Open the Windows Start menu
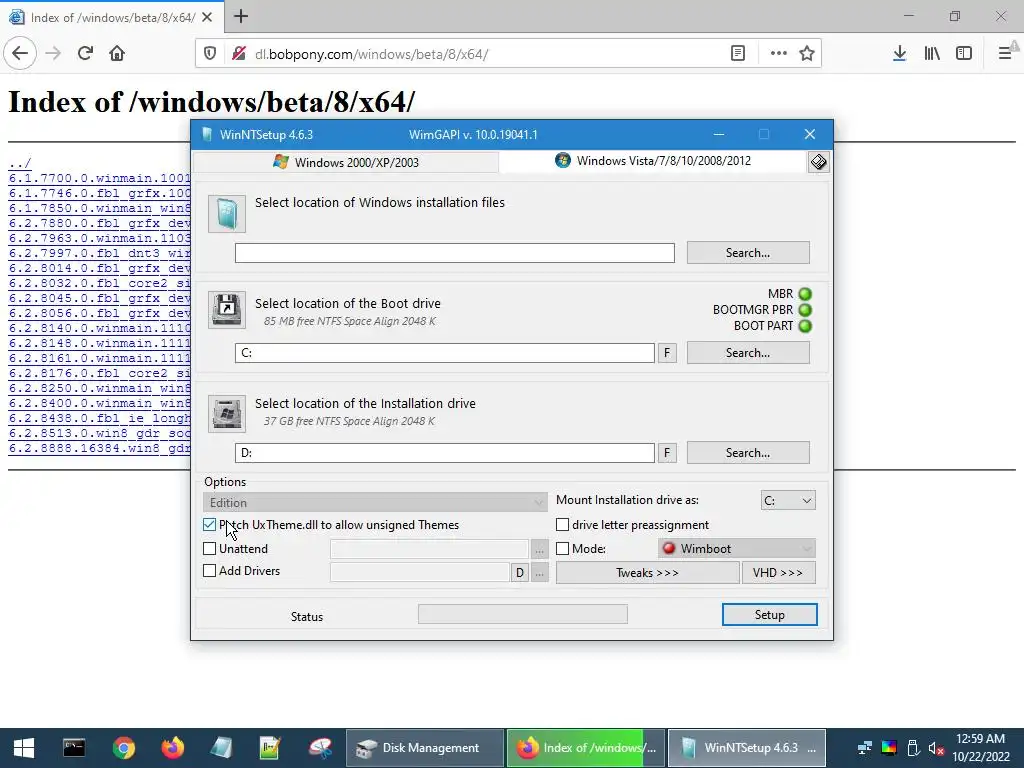Image resolution: width=1024 pixels, height=768 pixels. tap(24, 748)
